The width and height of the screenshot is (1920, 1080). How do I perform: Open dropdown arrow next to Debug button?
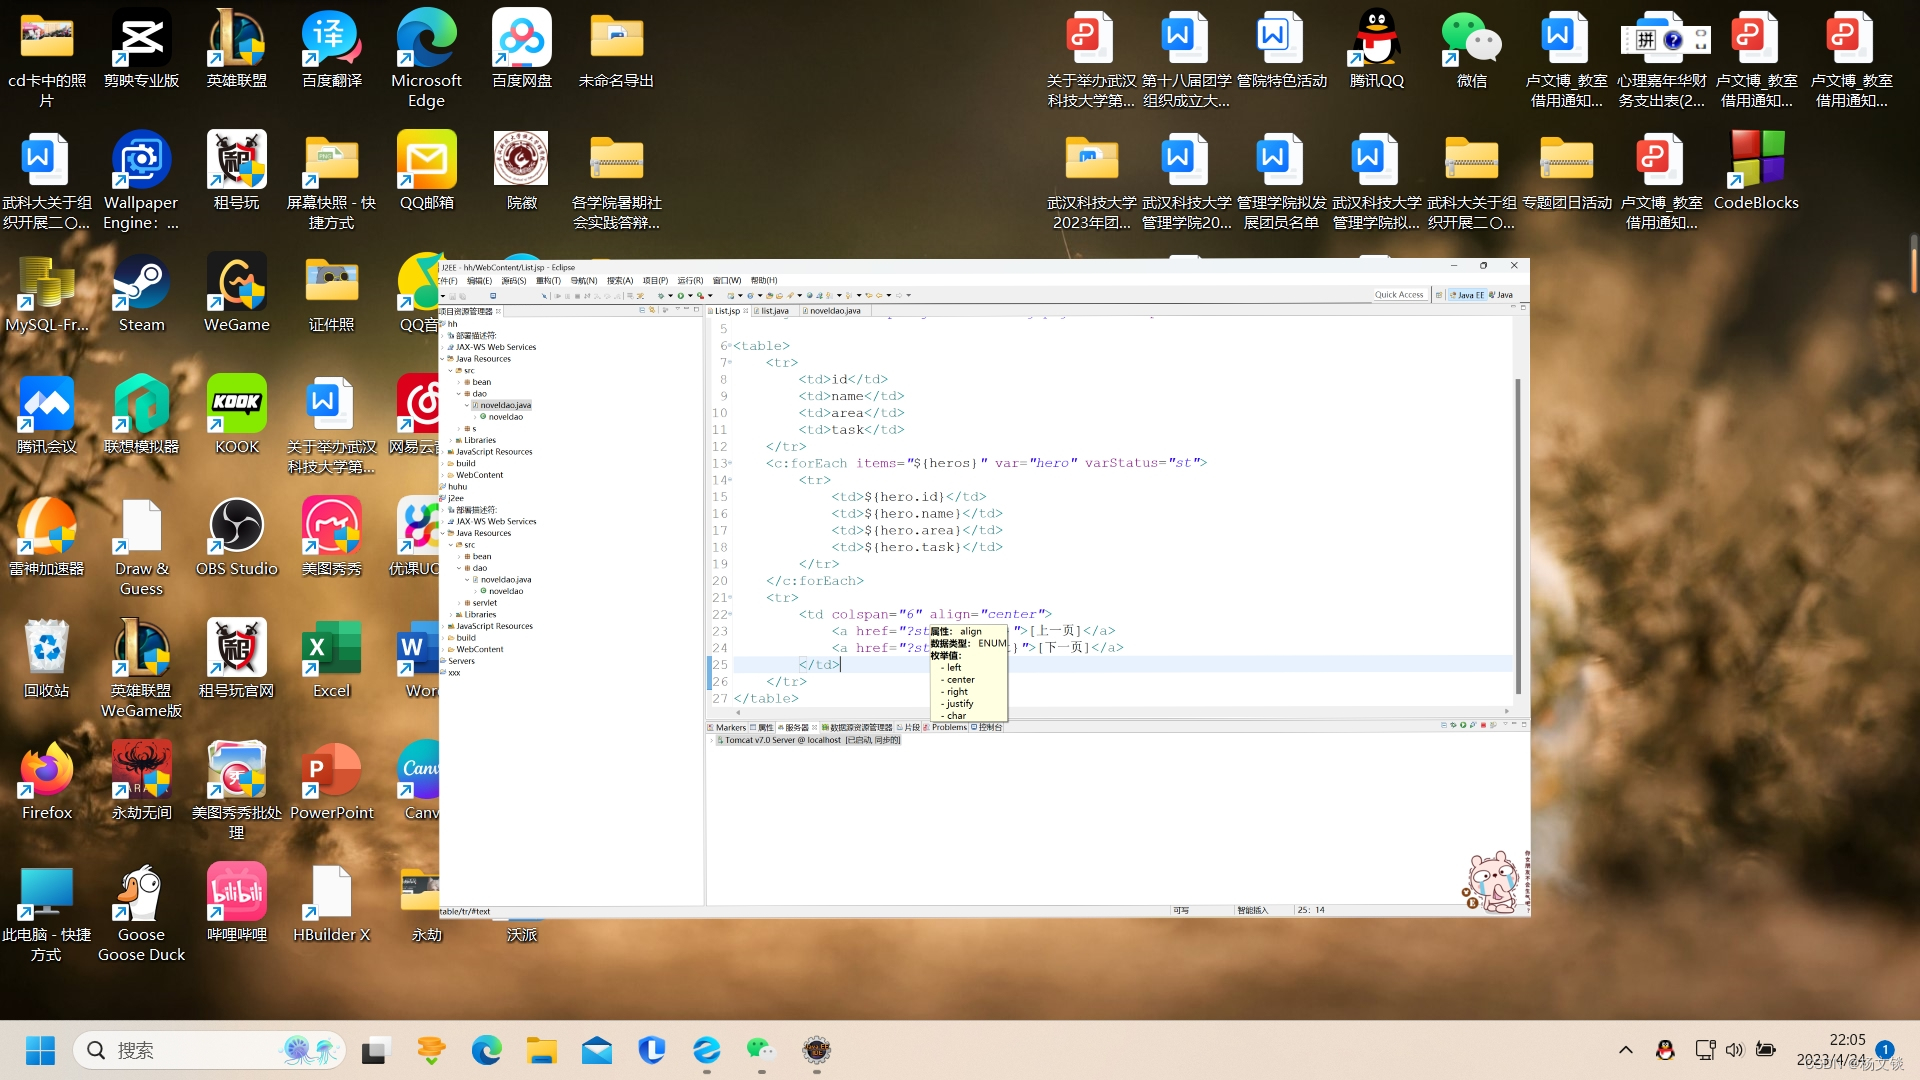670,296
